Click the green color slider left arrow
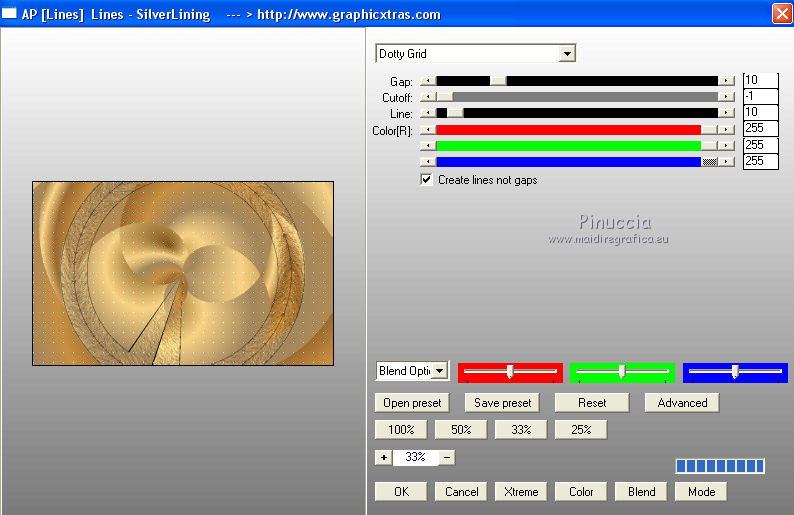 coord(428,146)
